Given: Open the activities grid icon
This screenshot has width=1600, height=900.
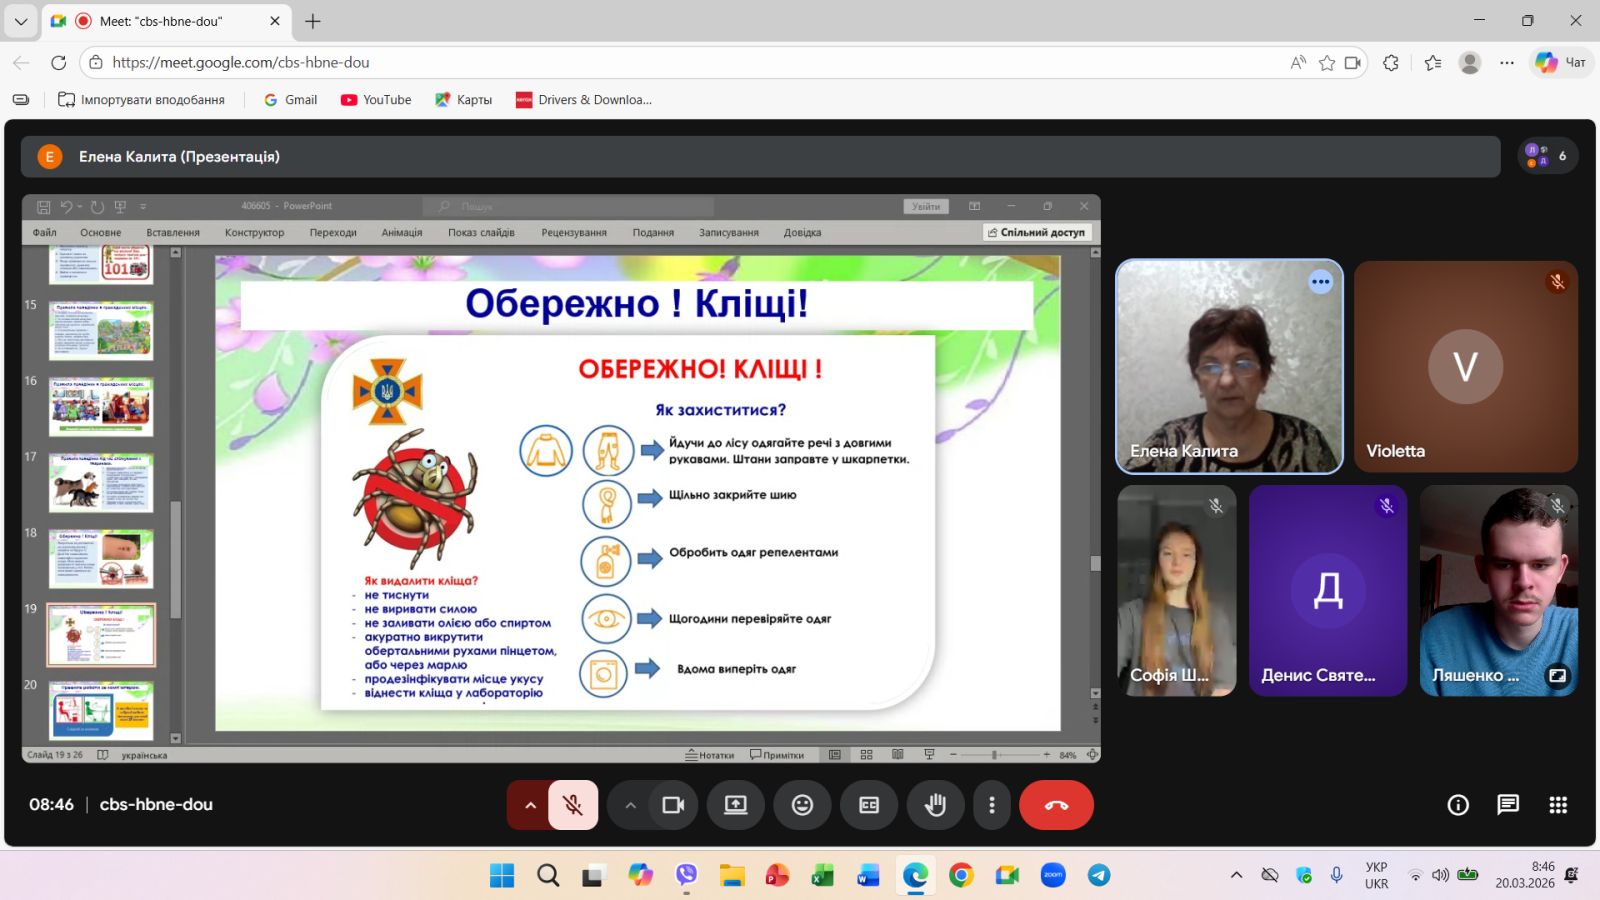Looking at the screenshot, I should (1557, 805).
